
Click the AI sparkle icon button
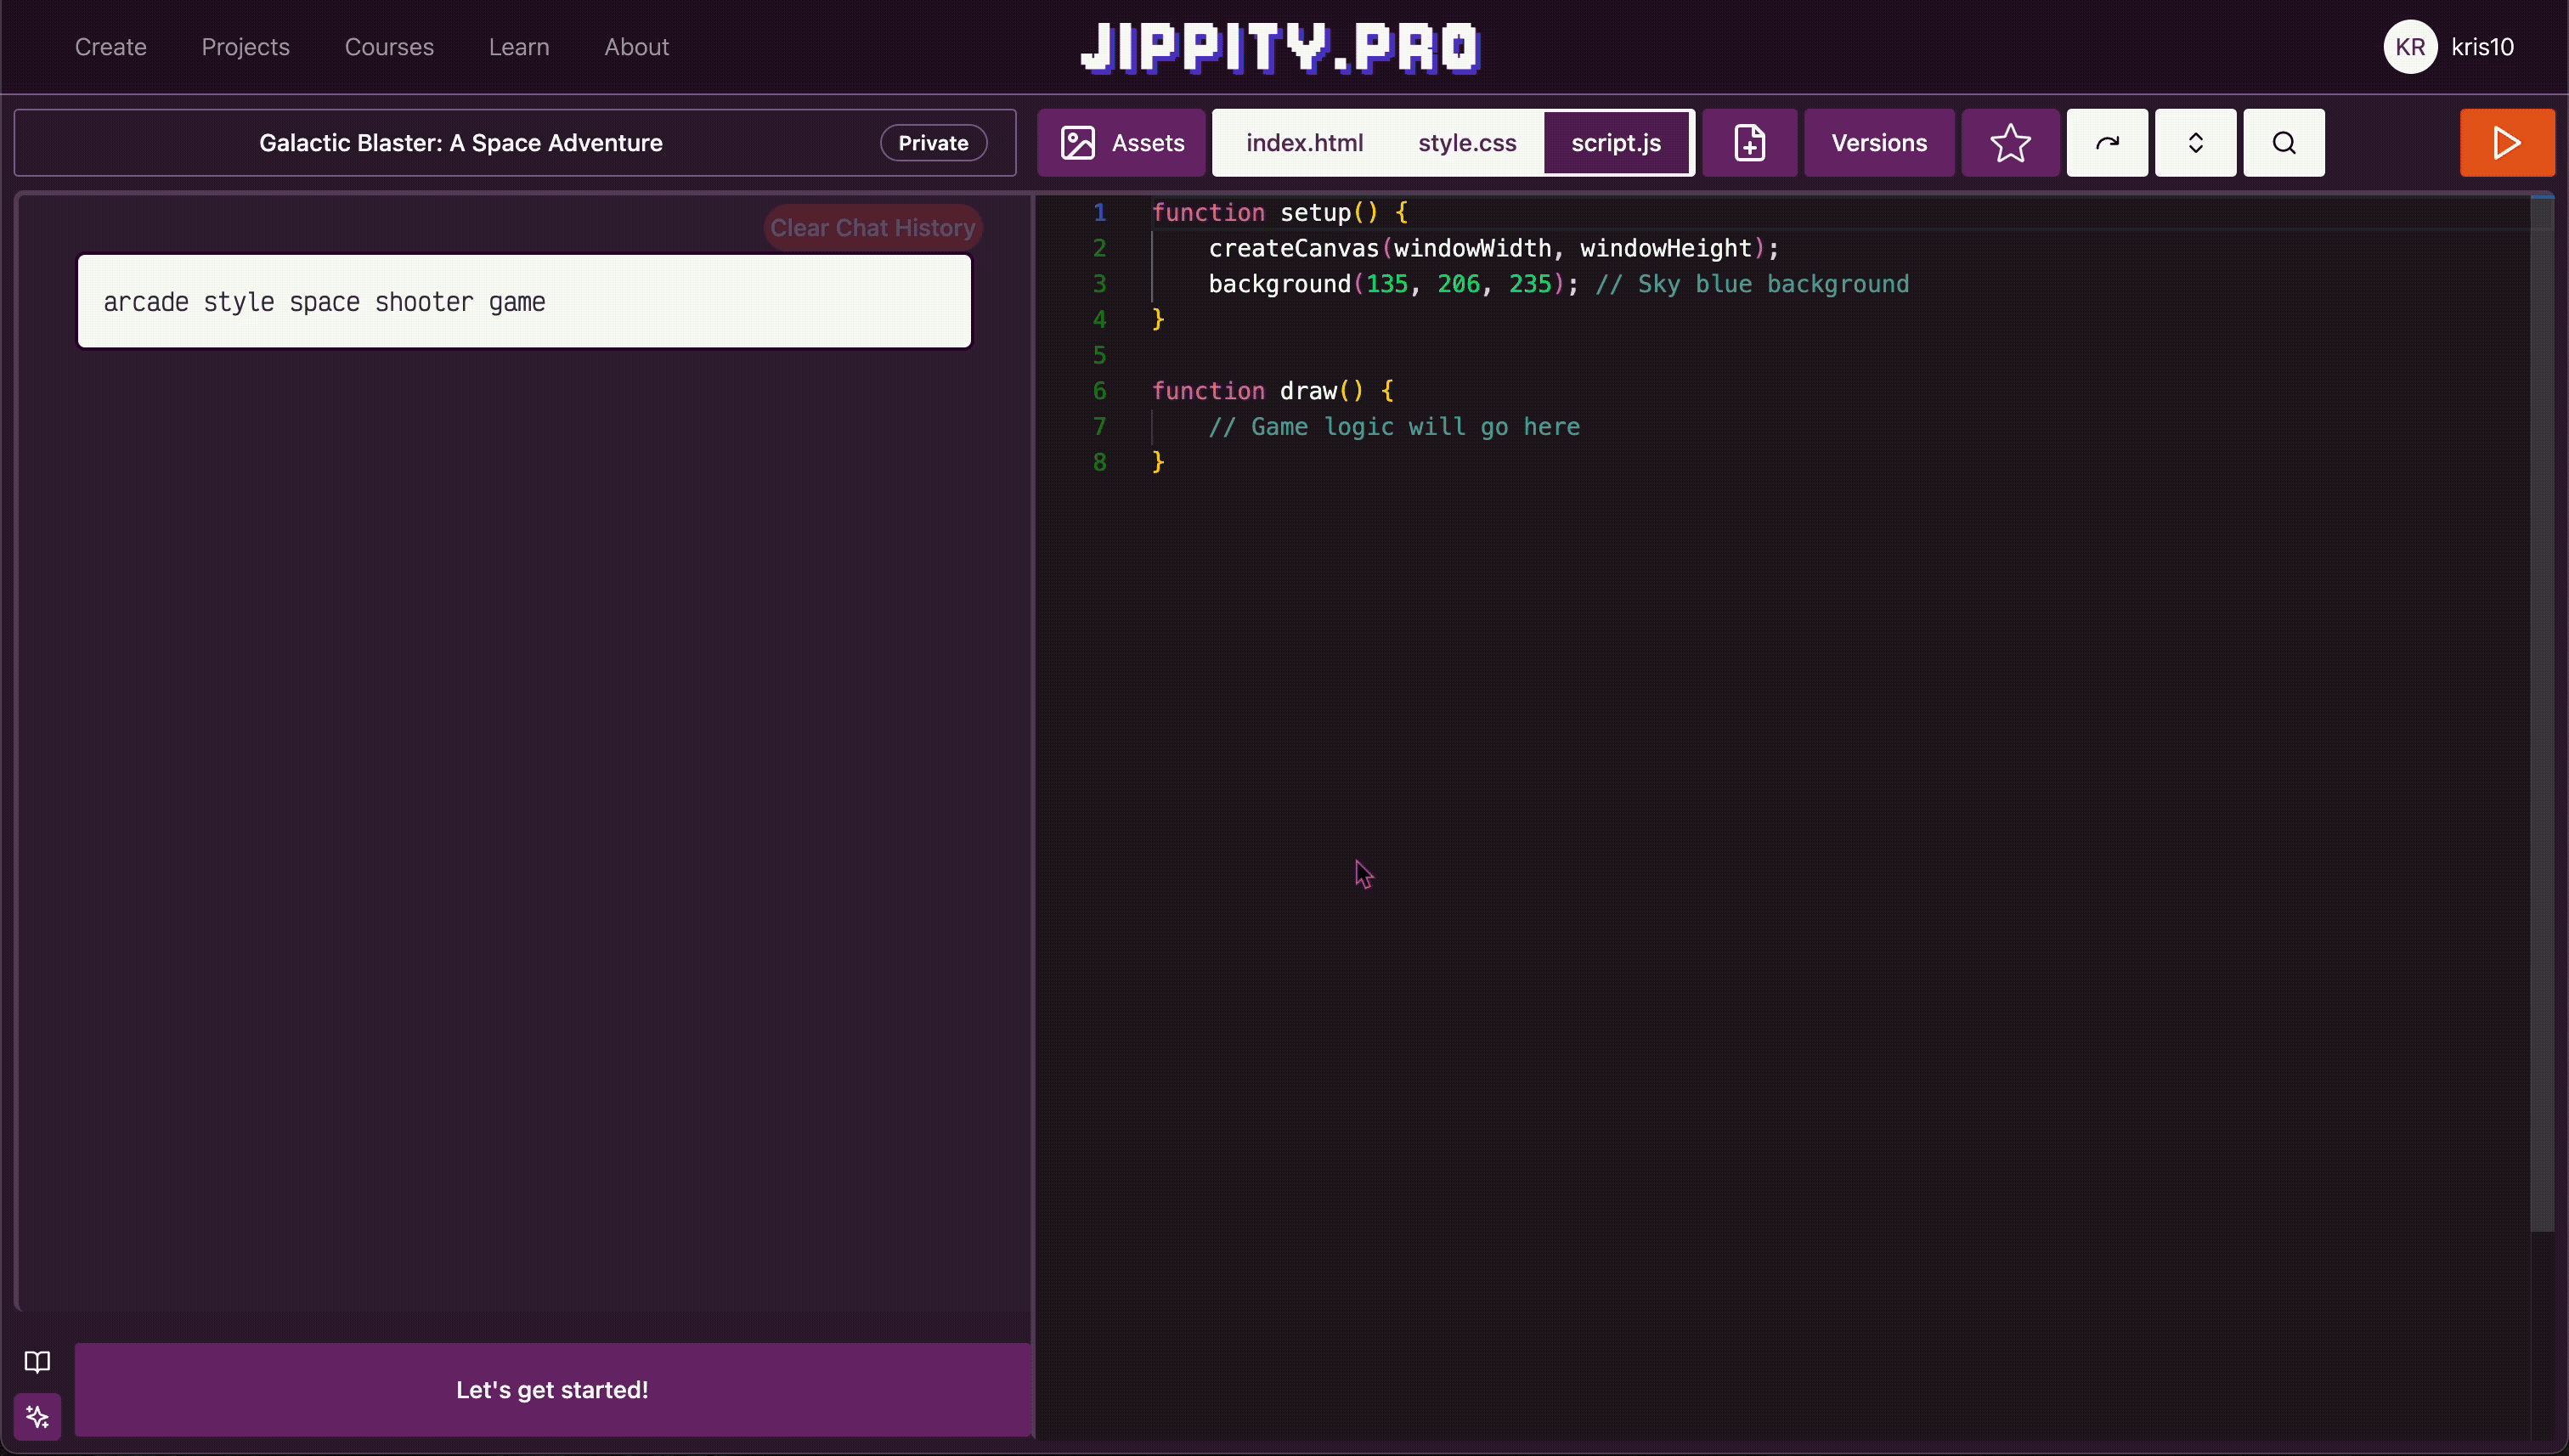(x=37, y=1416)
